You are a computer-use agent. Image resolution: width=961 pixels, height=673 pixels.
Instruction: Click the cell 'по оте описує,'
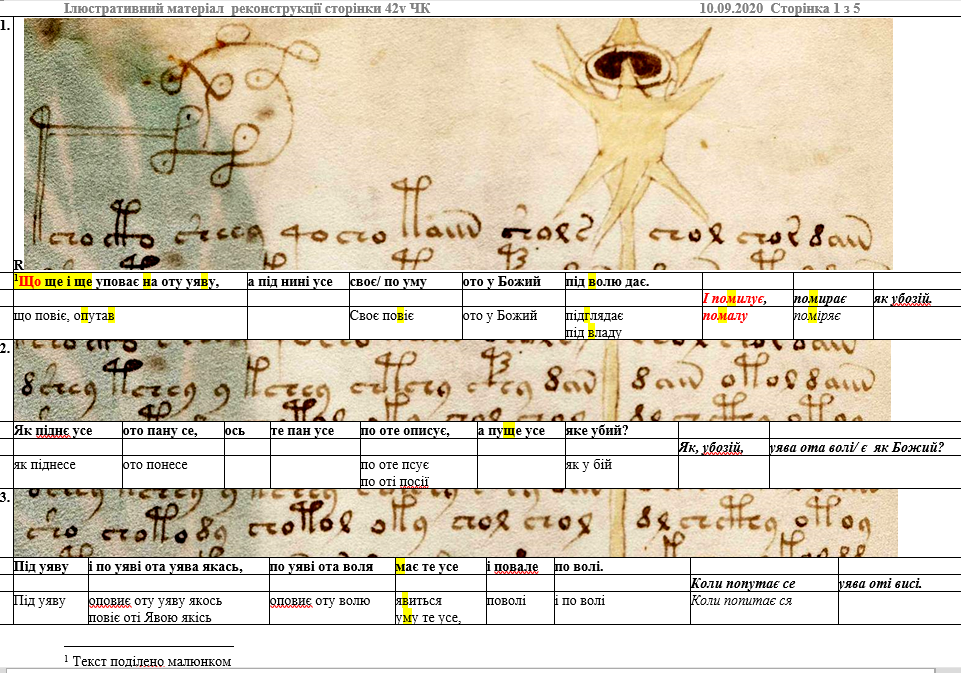click(419, 430)
